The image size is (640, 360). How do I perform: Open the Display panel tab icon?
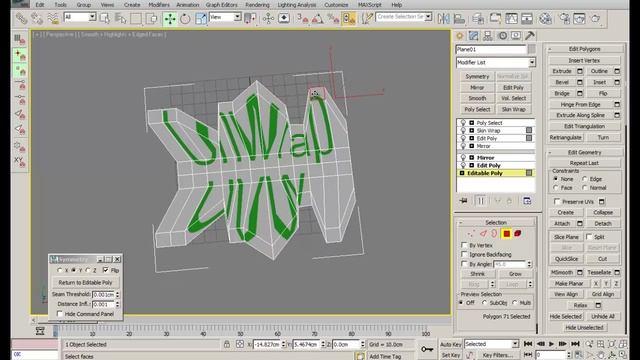point(516,36)
